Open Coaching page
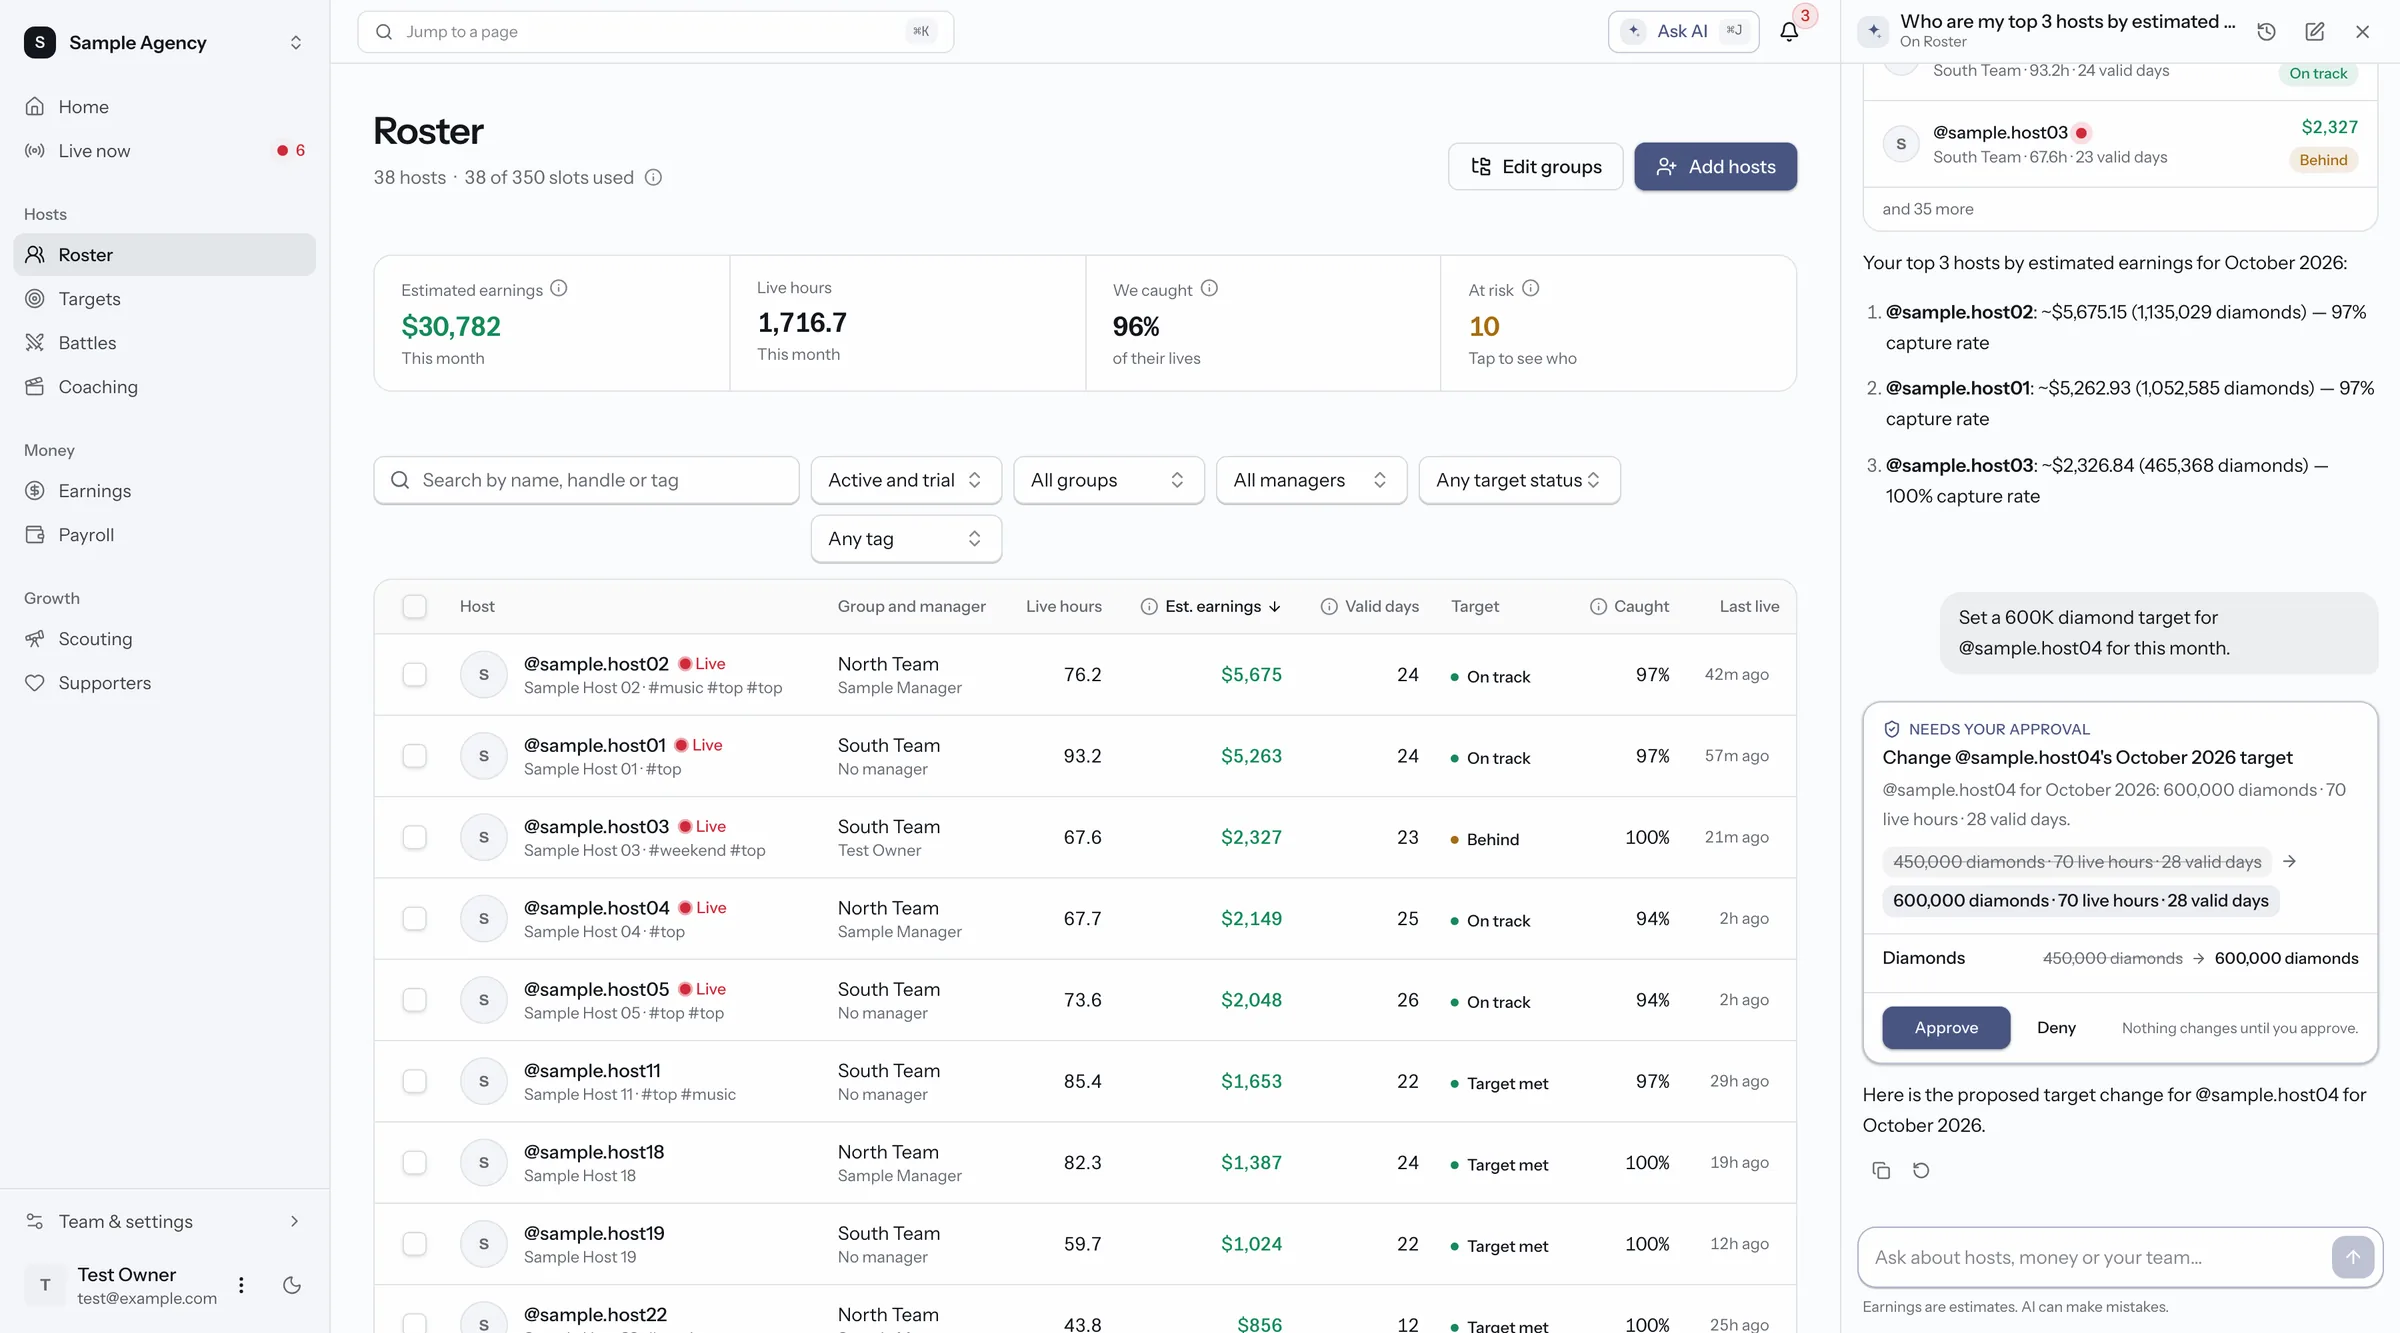This screenshot has width=2400, height=1333. pyautogui.click(x=164, y=387)
